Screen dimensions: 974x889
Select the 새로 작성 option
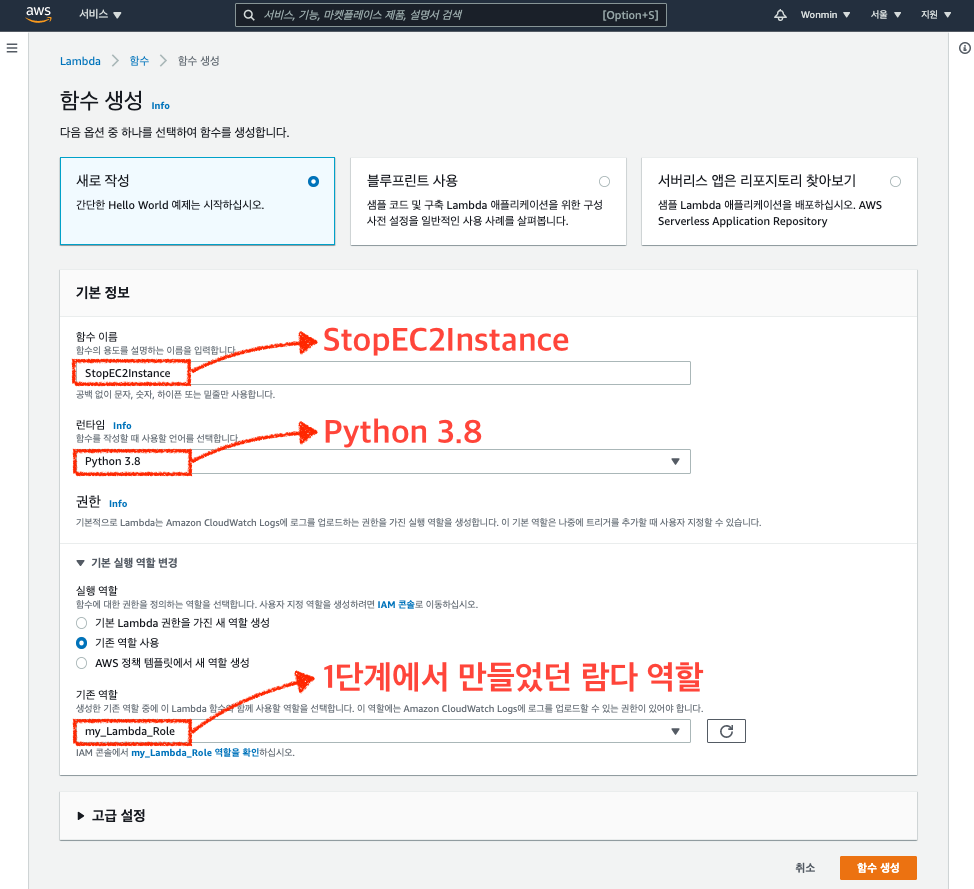(x=198, y=201)
